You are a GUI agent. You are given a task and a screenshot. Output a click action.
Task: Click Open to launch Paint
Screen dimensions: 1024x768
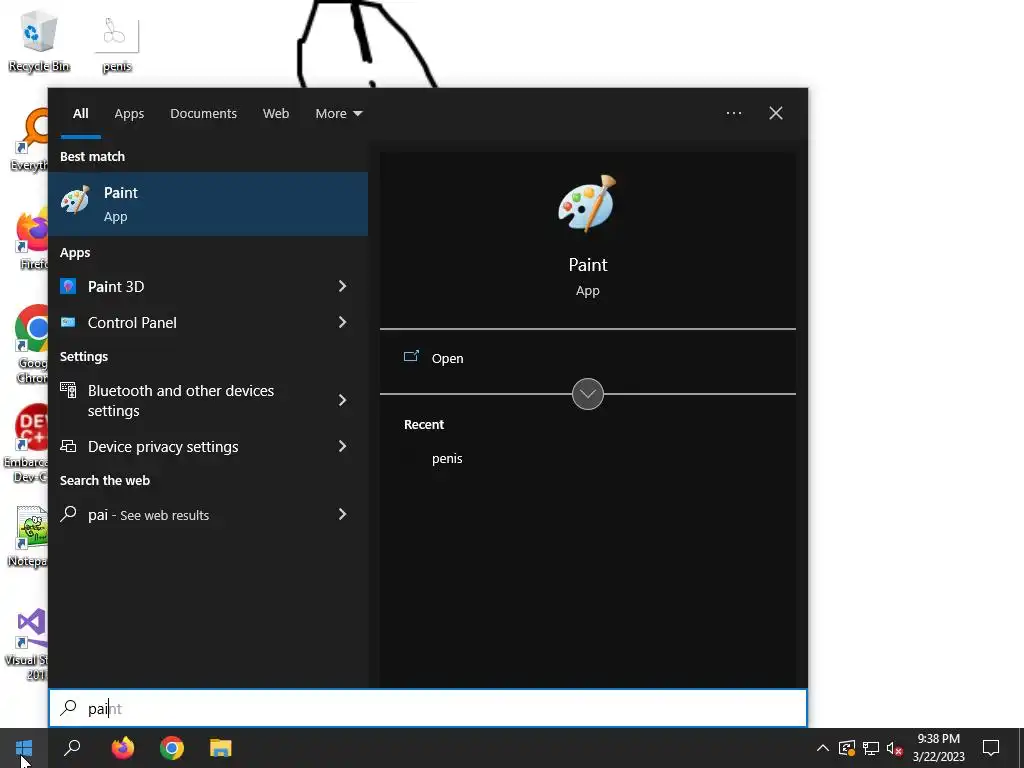[x=447, y=359]
